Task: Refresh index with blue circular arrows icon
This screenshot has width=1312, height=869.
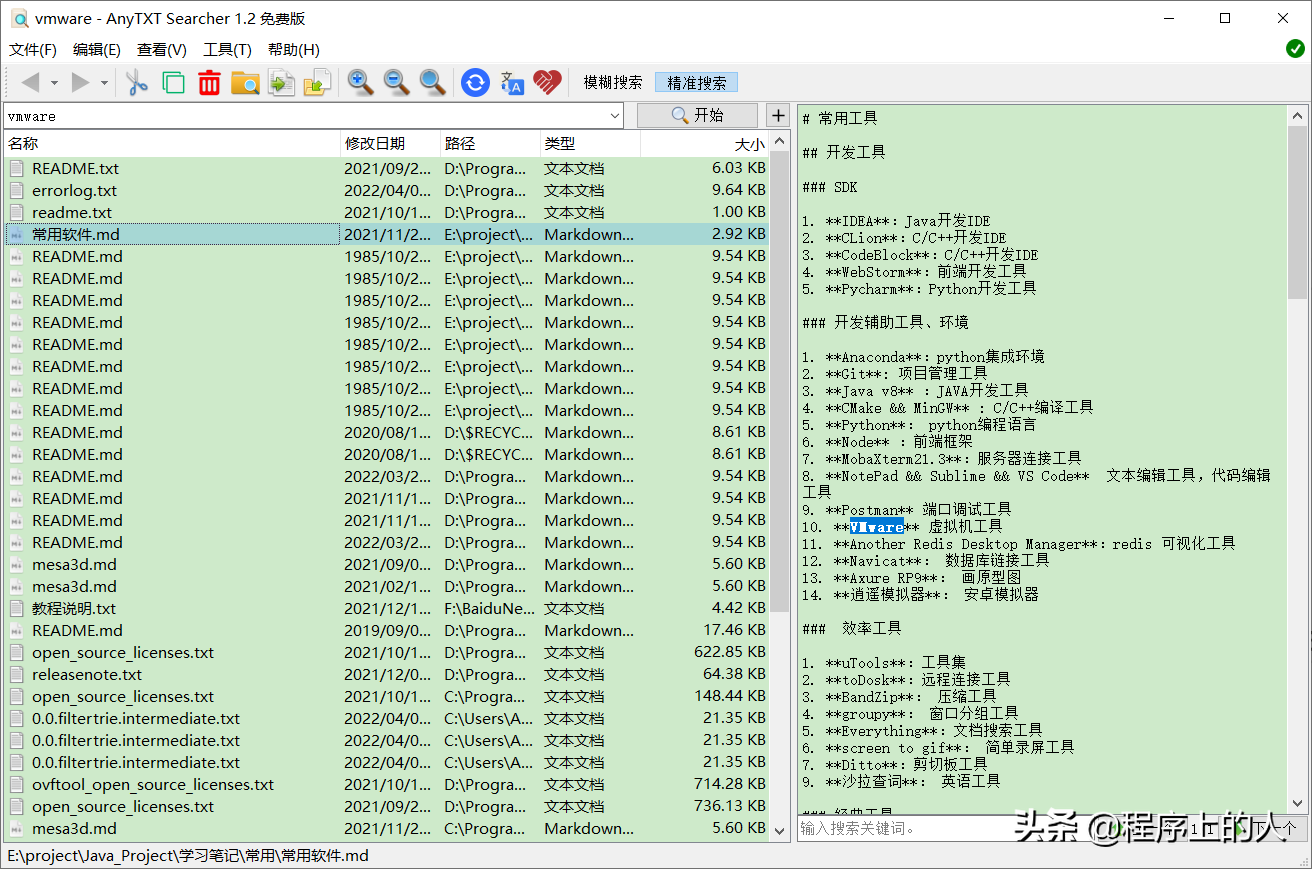Action: [475, 83]
